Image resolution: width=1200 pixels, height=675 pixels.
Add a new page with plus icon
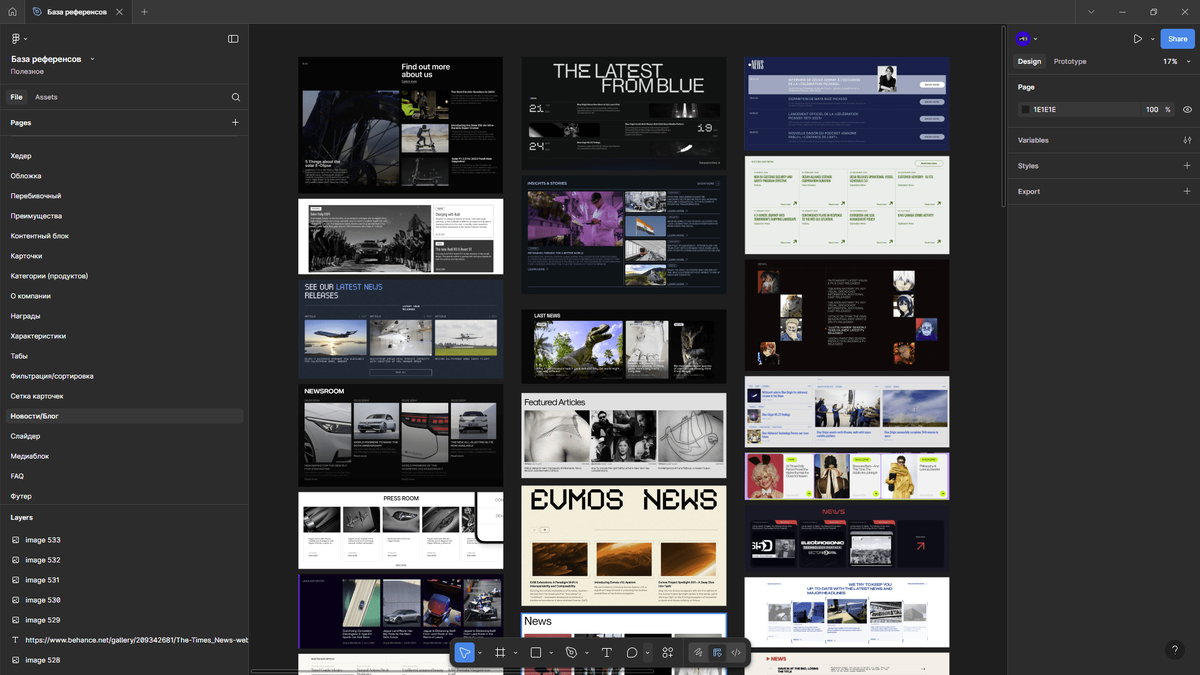pyautogui.click(x=236, y=123)
